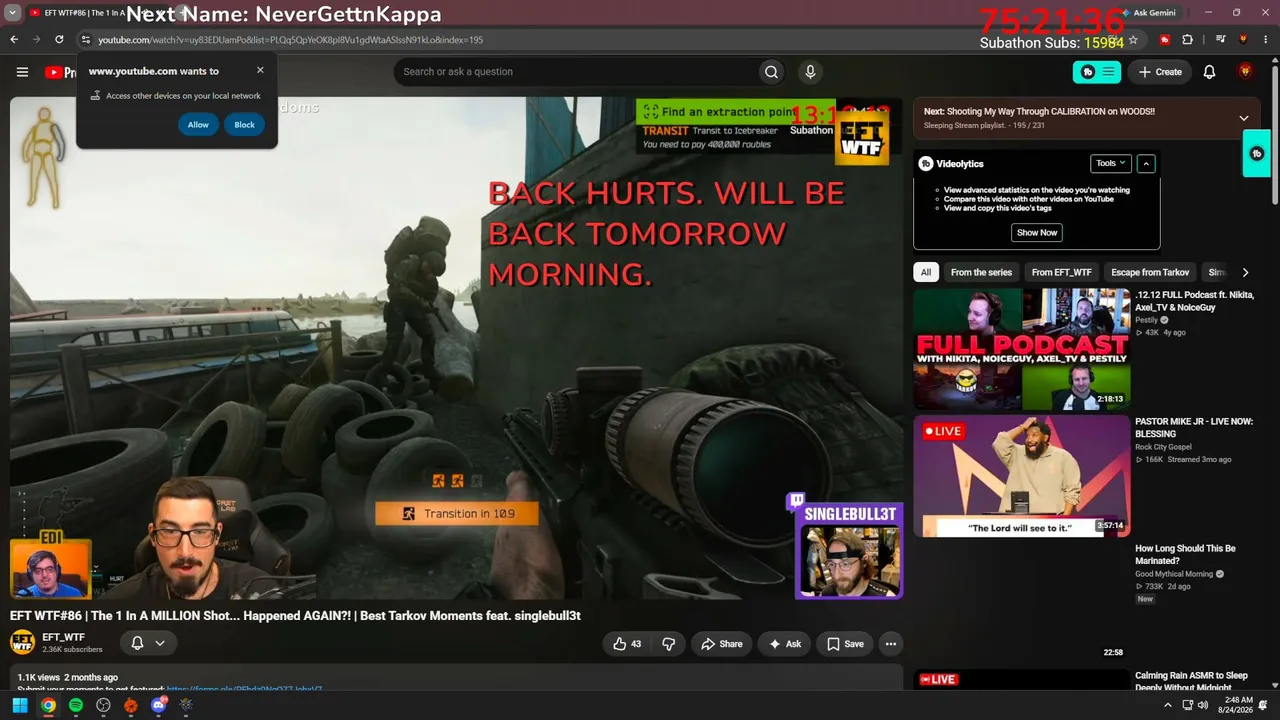The height and width of the screenshot is (720, 1280).
Task: Like the video with thumbs up
Action: [627, 644]
